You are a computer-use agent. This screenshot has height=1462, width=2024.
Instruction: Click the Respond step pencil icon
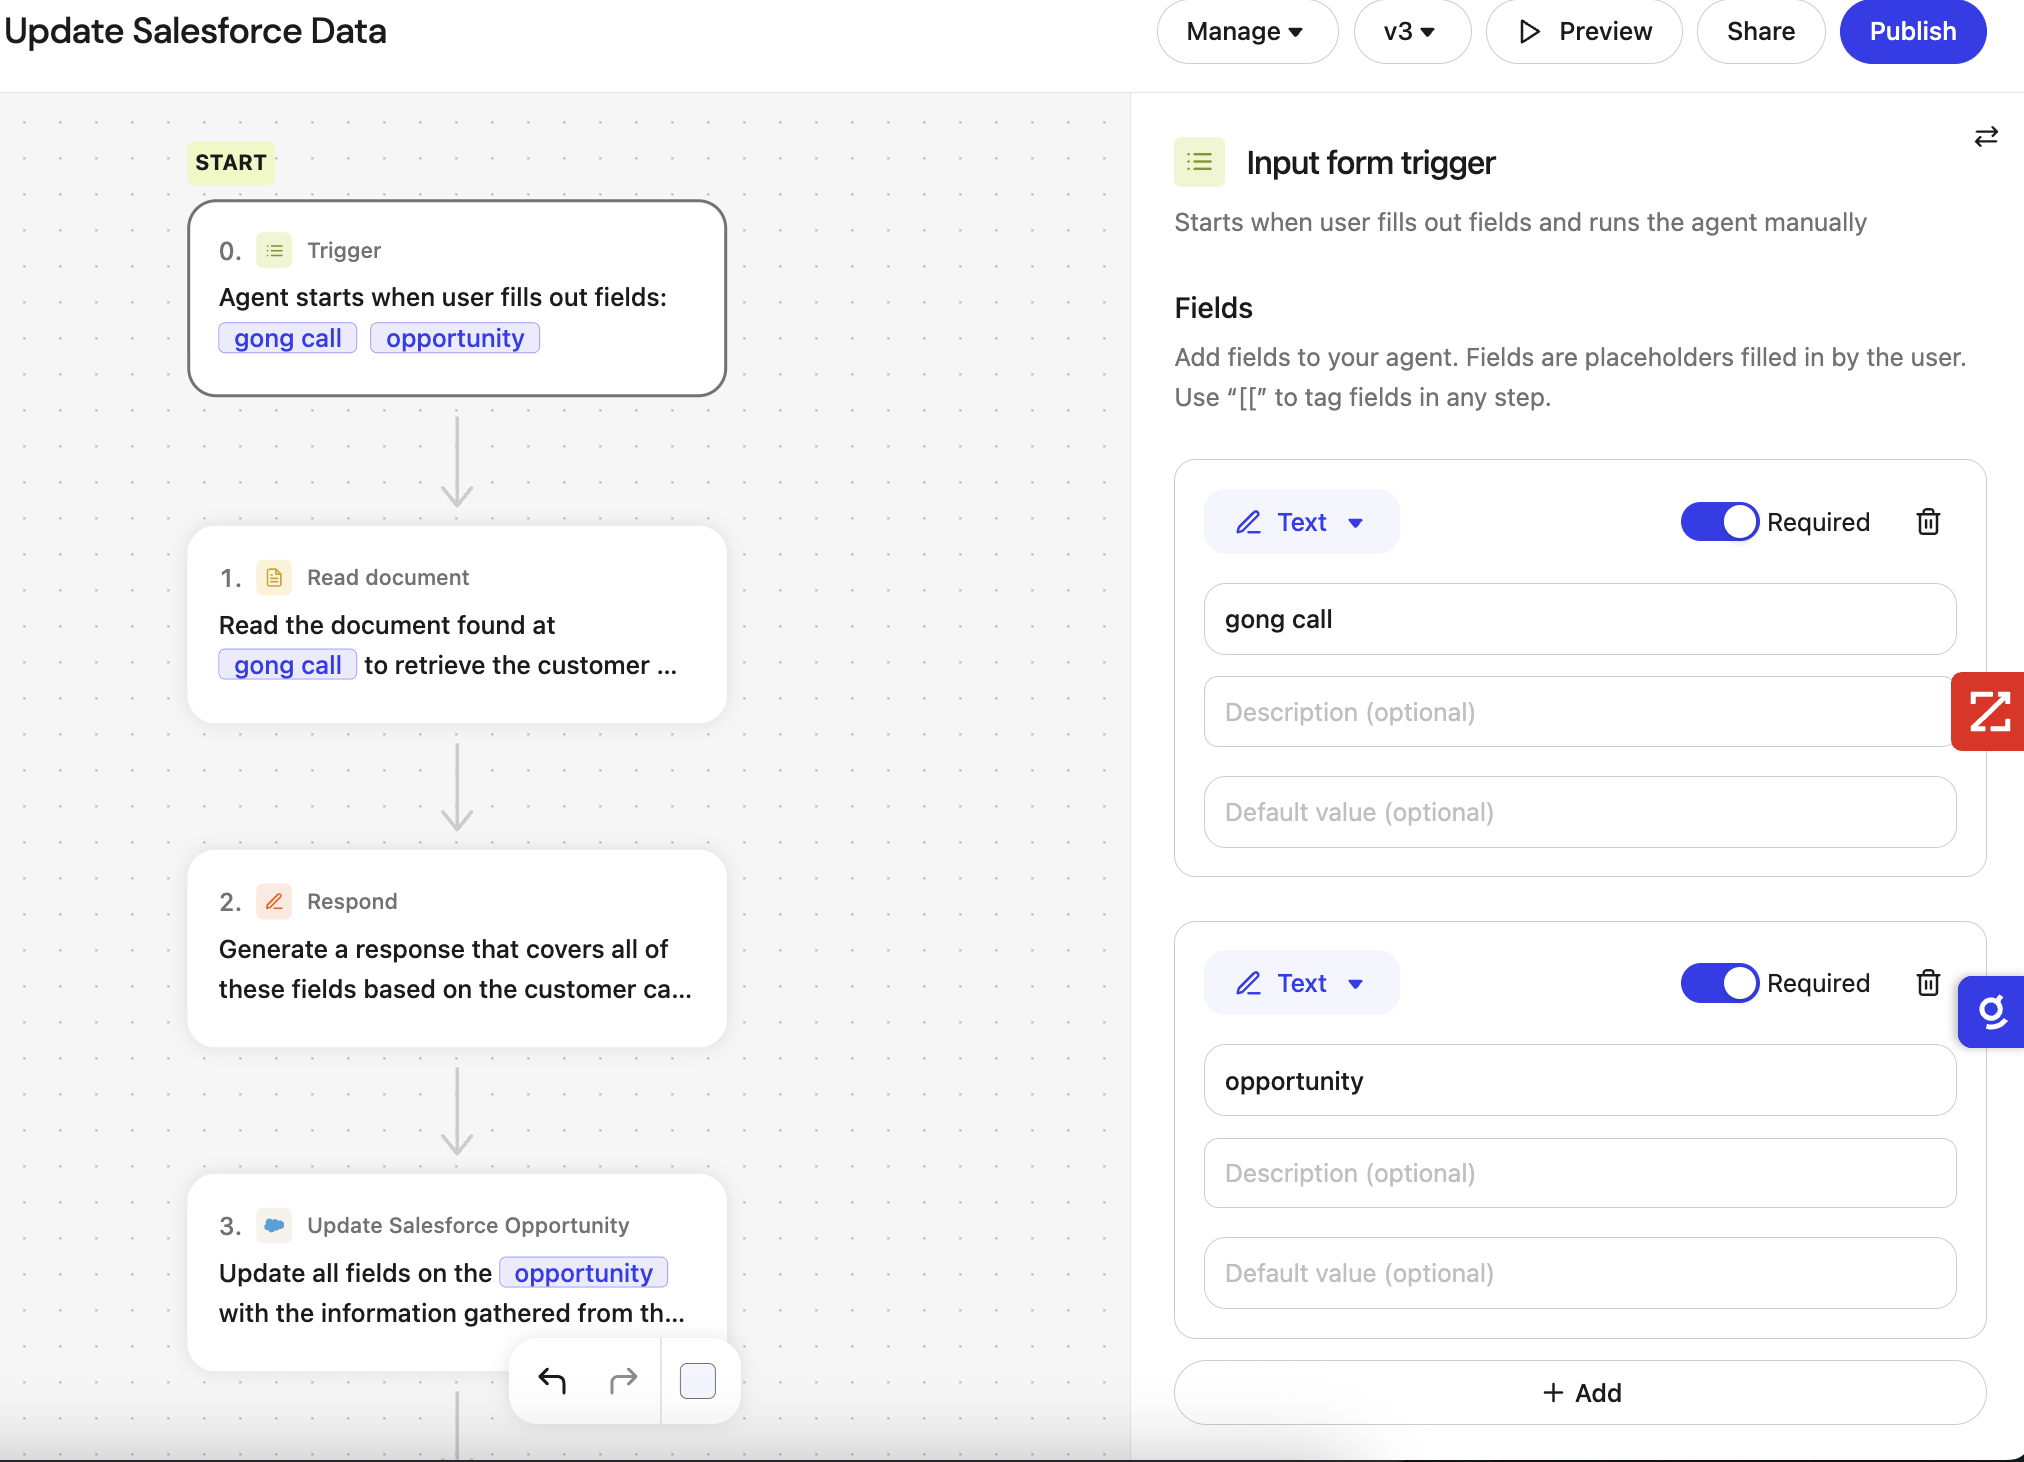274,901
